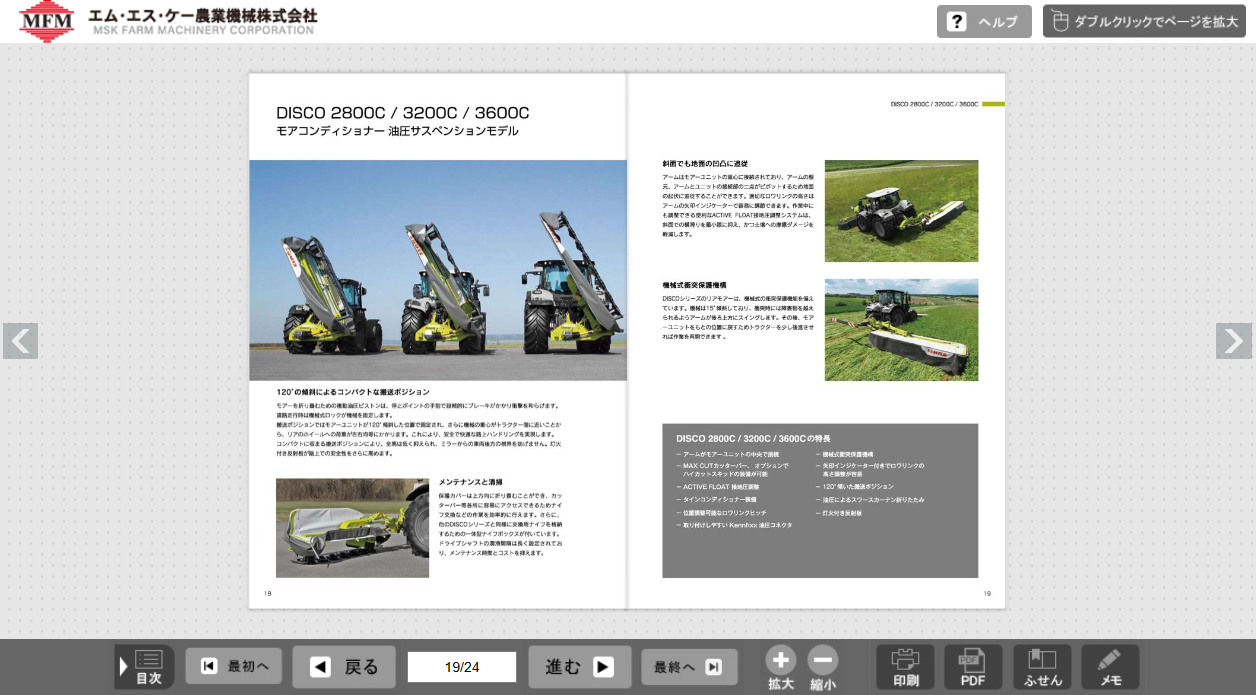The width and height of the screenshot is (1256, 695).
Task: Zoom in with the 拡大 plus icon
Action: pos(781,668)
